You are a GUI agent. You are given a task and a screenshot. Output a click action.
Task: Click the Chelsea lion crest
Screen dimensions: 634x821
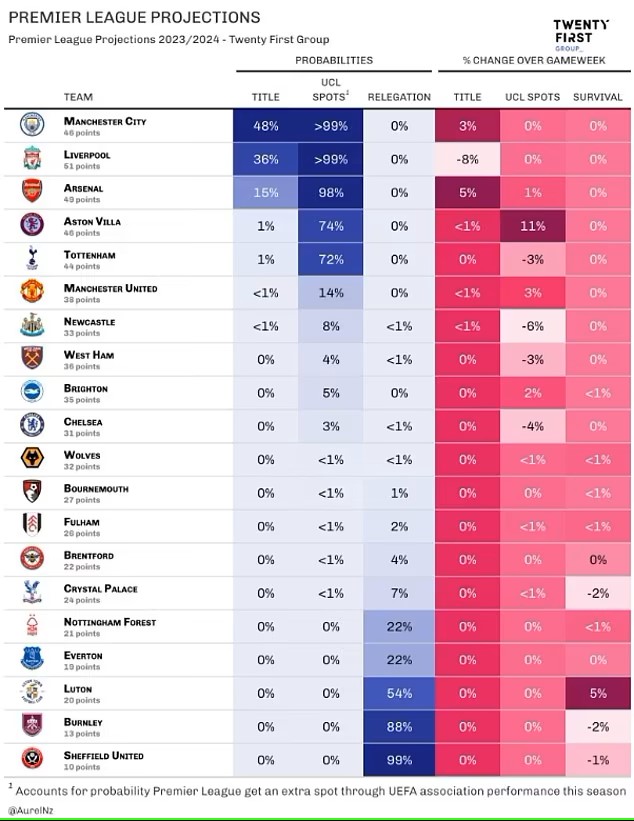[x=32, y=425]
